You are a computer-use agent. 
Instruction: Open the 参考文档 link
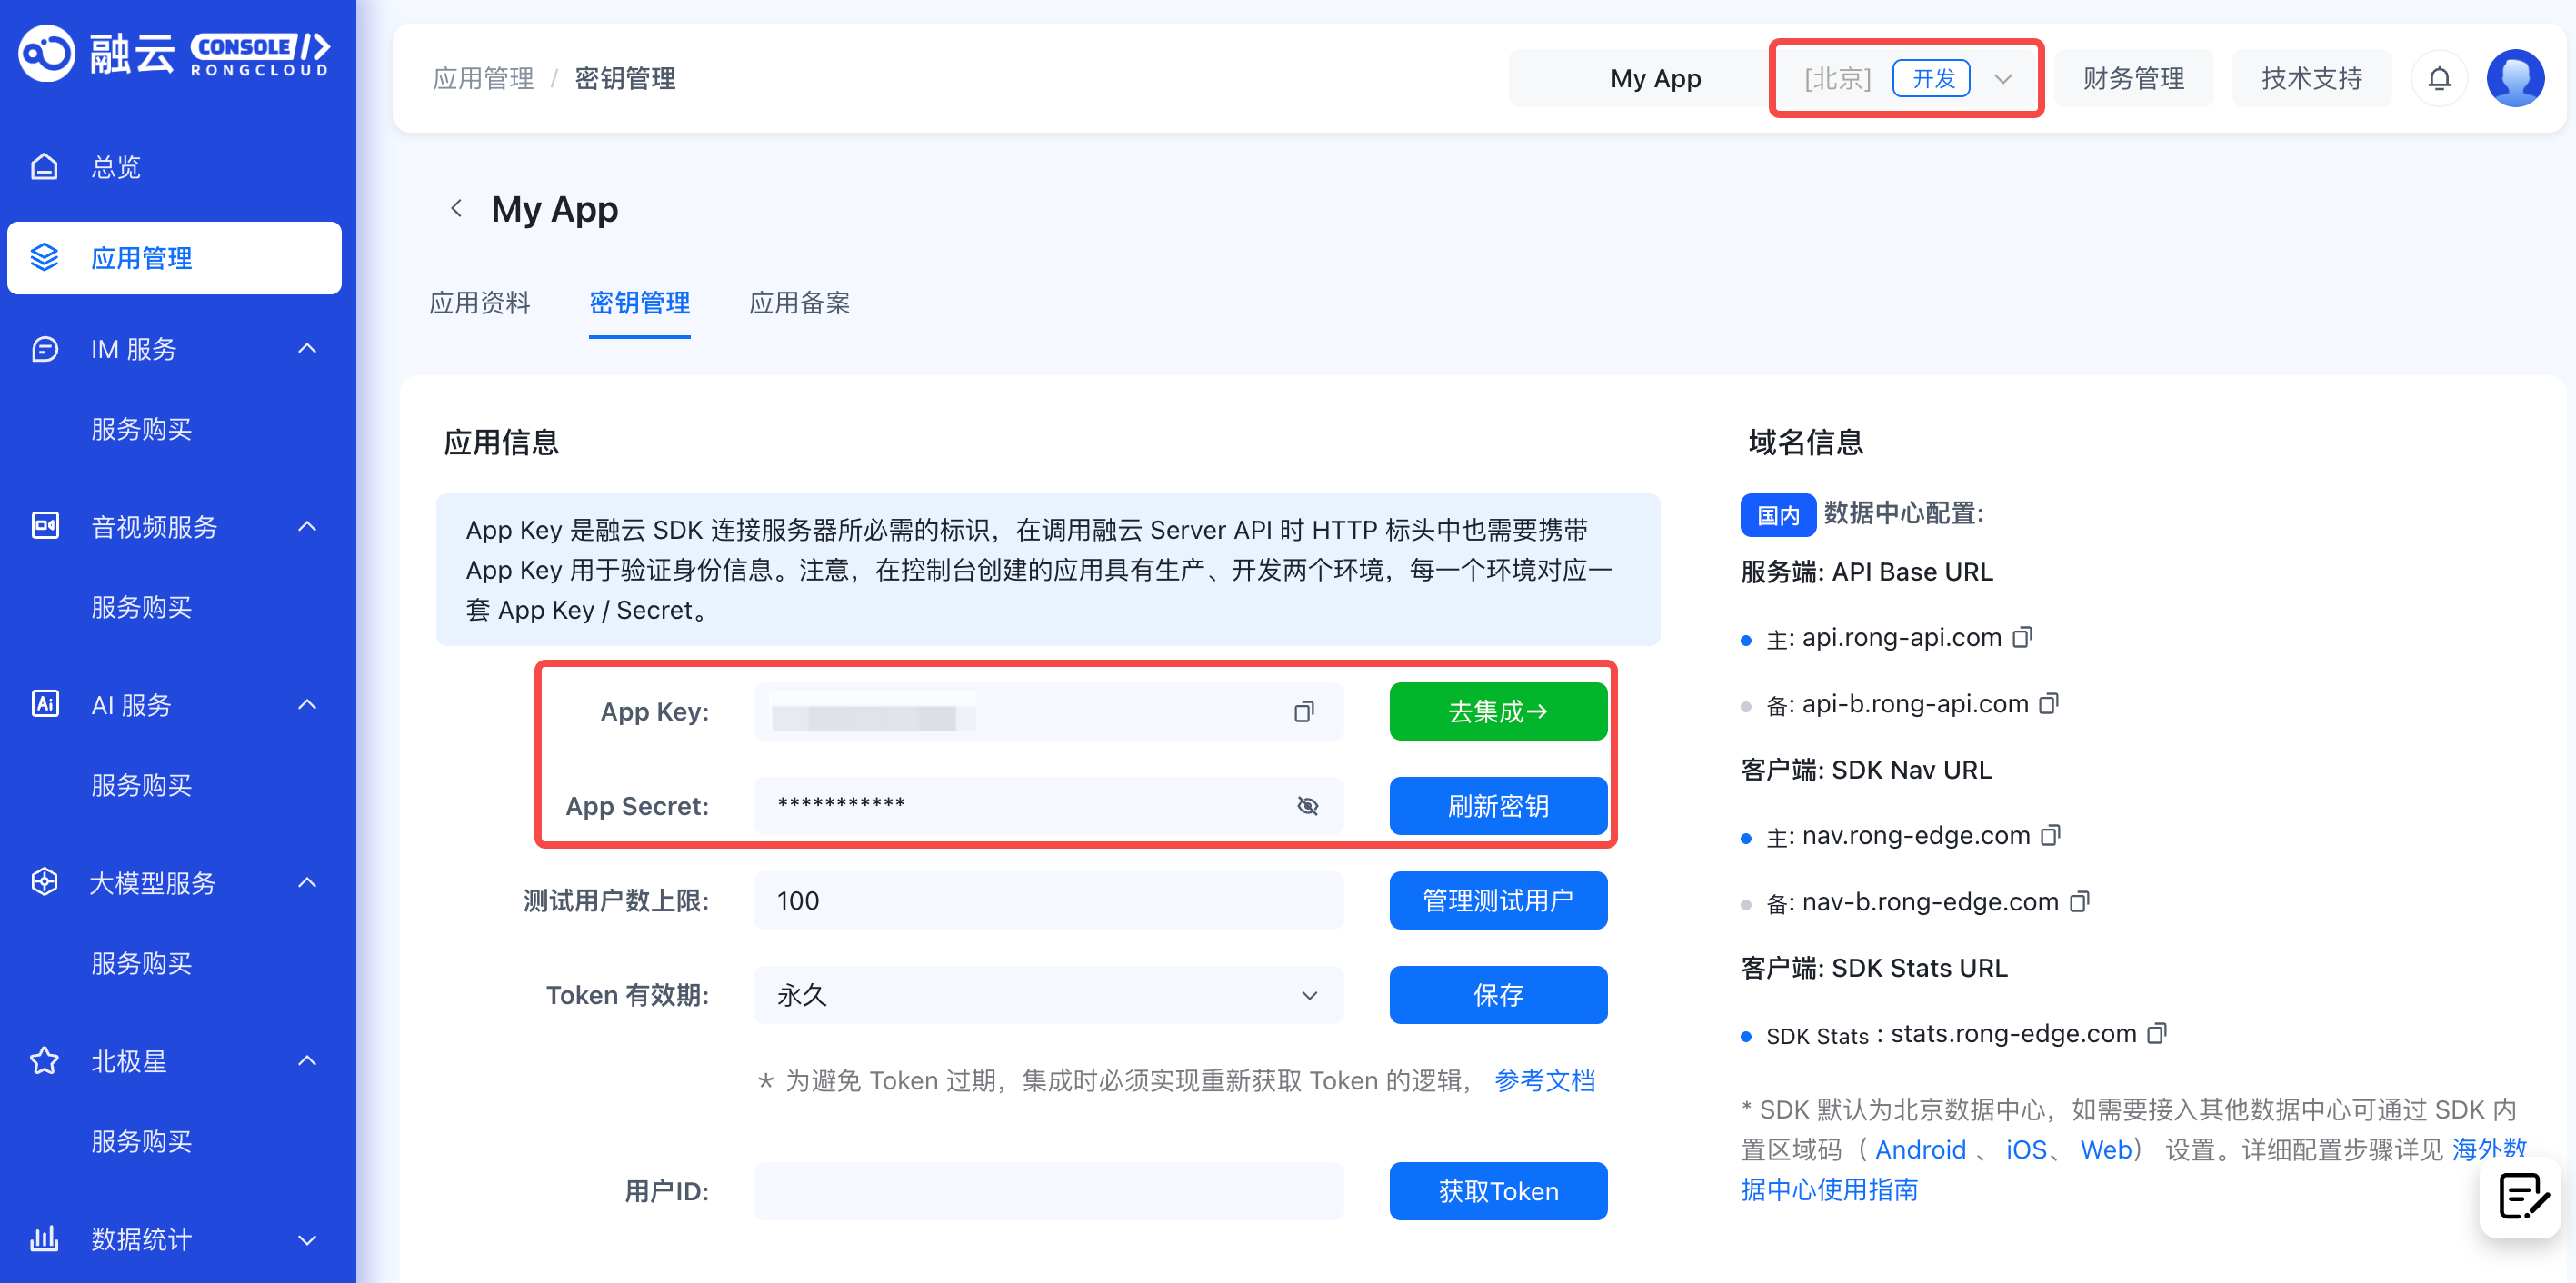tap(1545, 1080)
